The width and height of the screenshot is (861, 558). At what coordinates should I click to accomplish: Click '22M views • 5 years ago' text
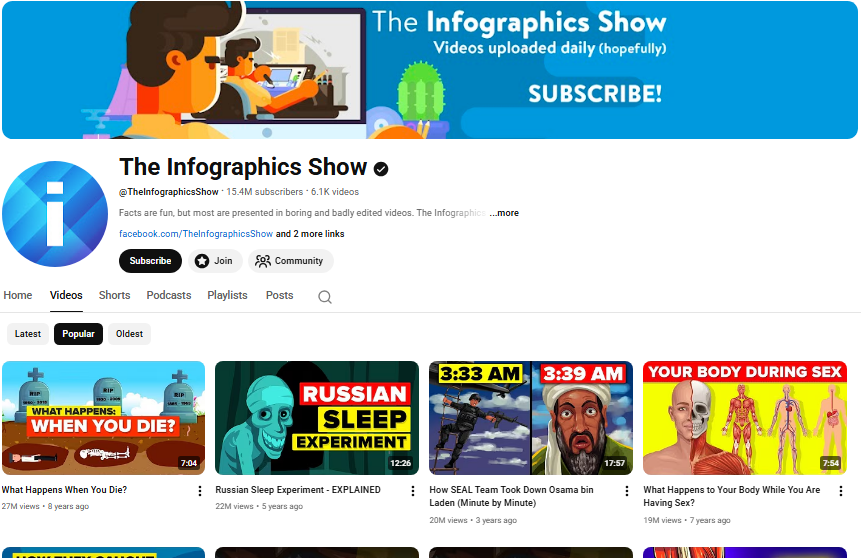259,506
